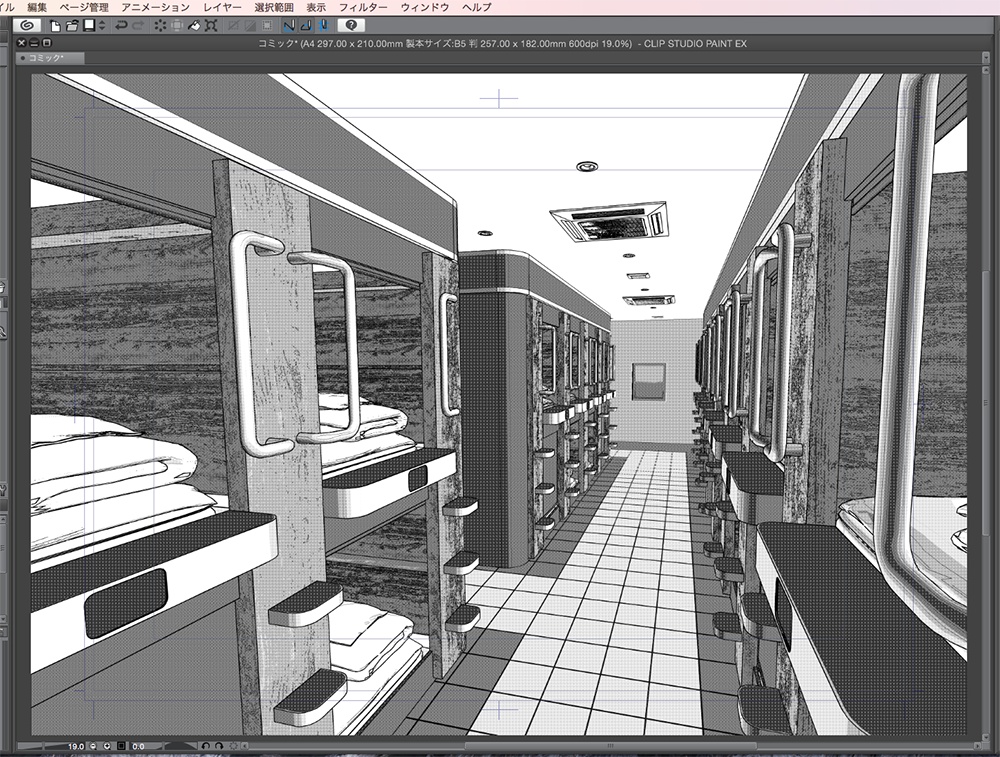Open the レイヤー menu
Image resolution: width=1000 pixels, height=757 pixels.
(x=222, y=8)
